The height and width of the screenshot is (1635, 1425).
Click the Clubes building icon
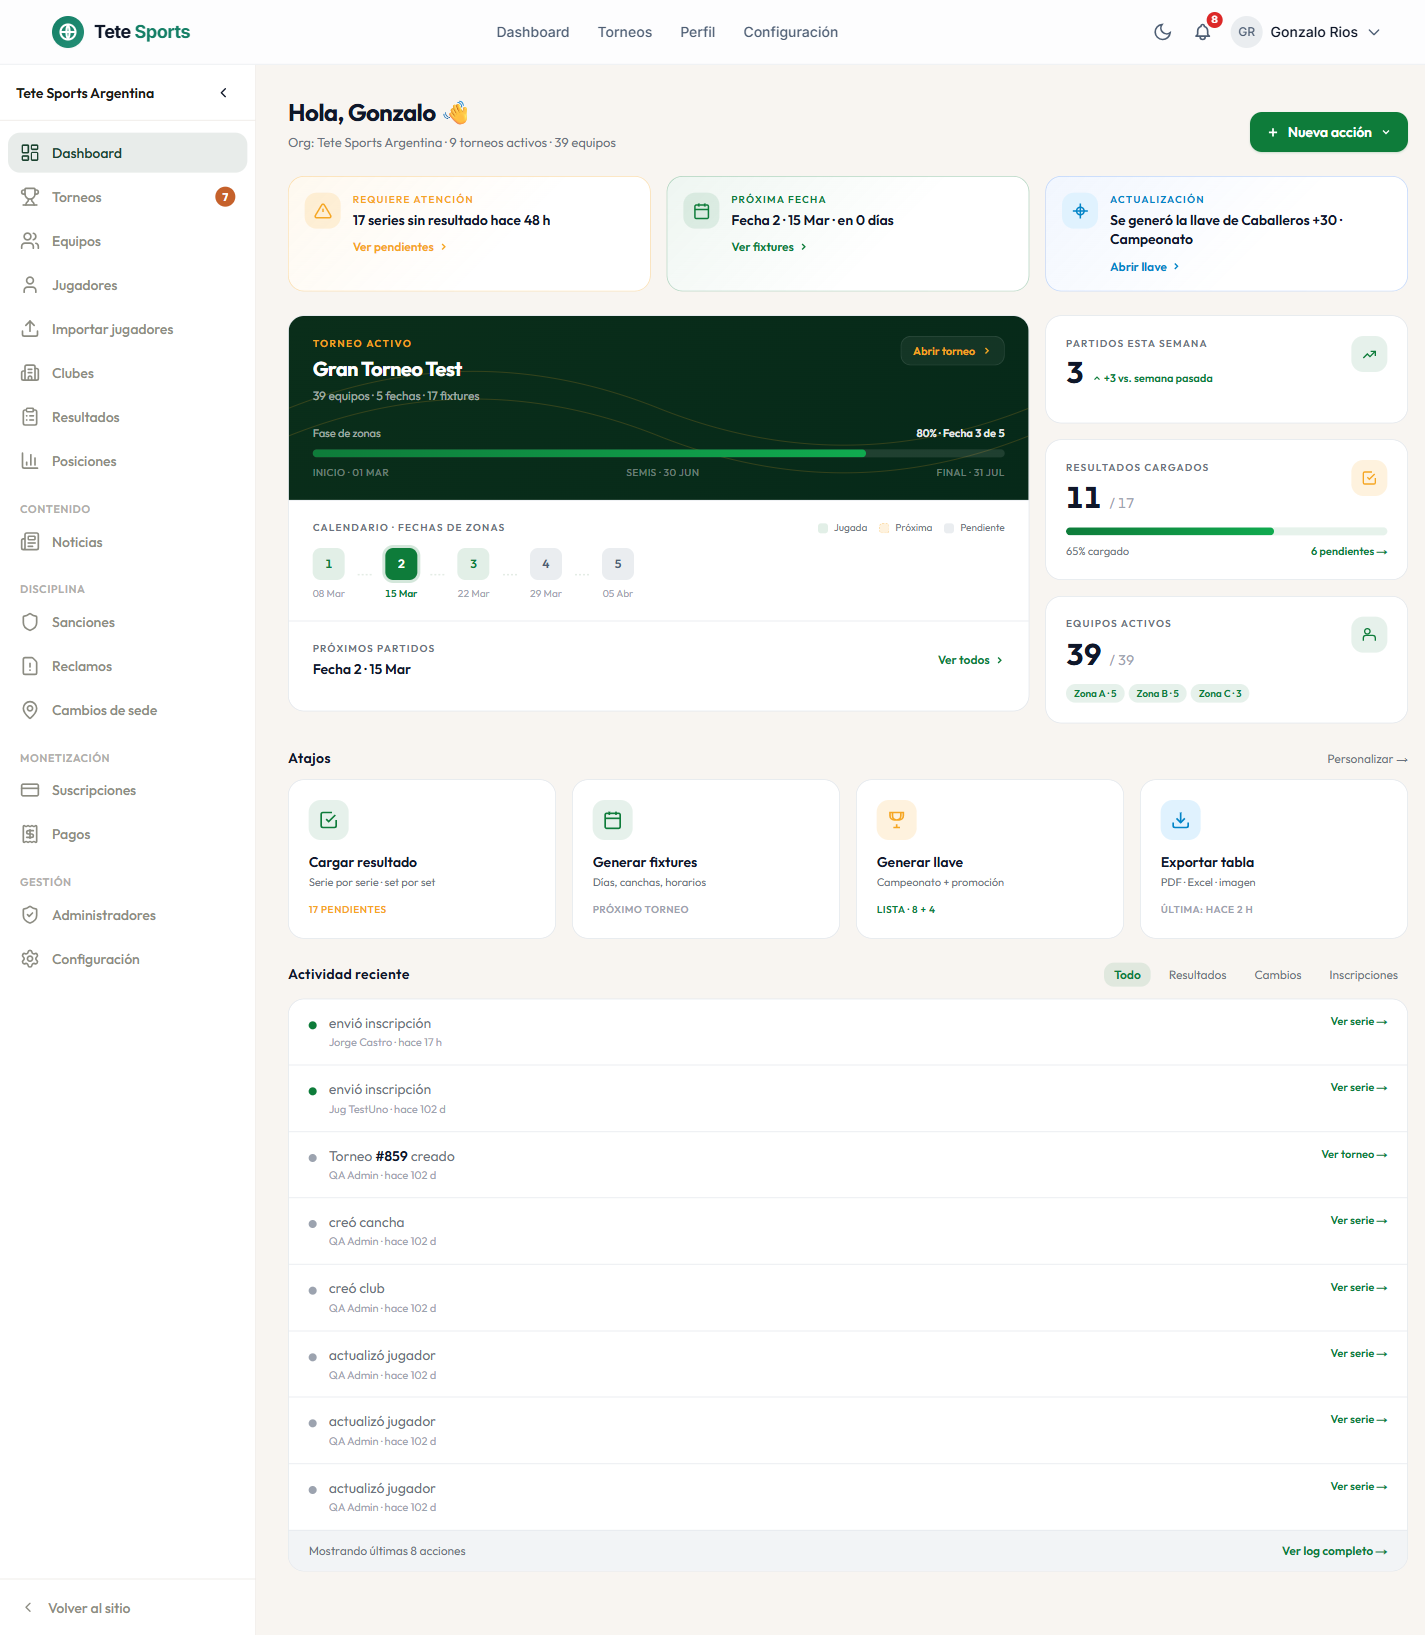click(30, 373)
